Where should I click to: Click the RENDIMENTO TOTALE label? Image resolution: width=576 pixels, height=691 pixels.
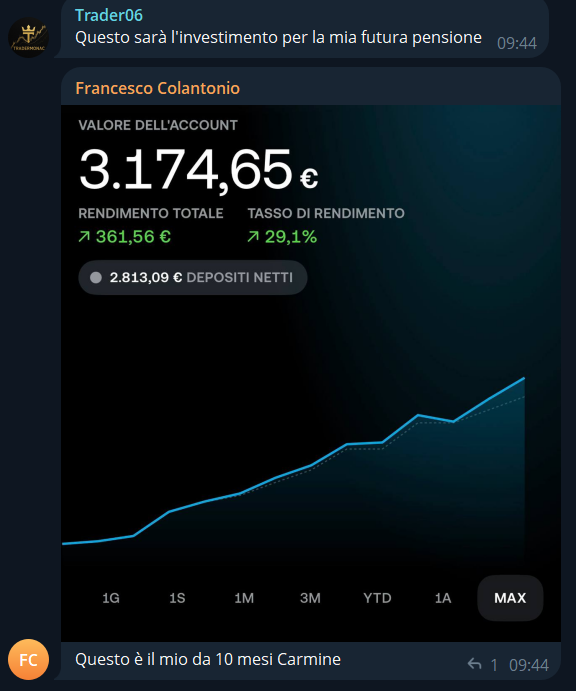(x=151, y=213)
